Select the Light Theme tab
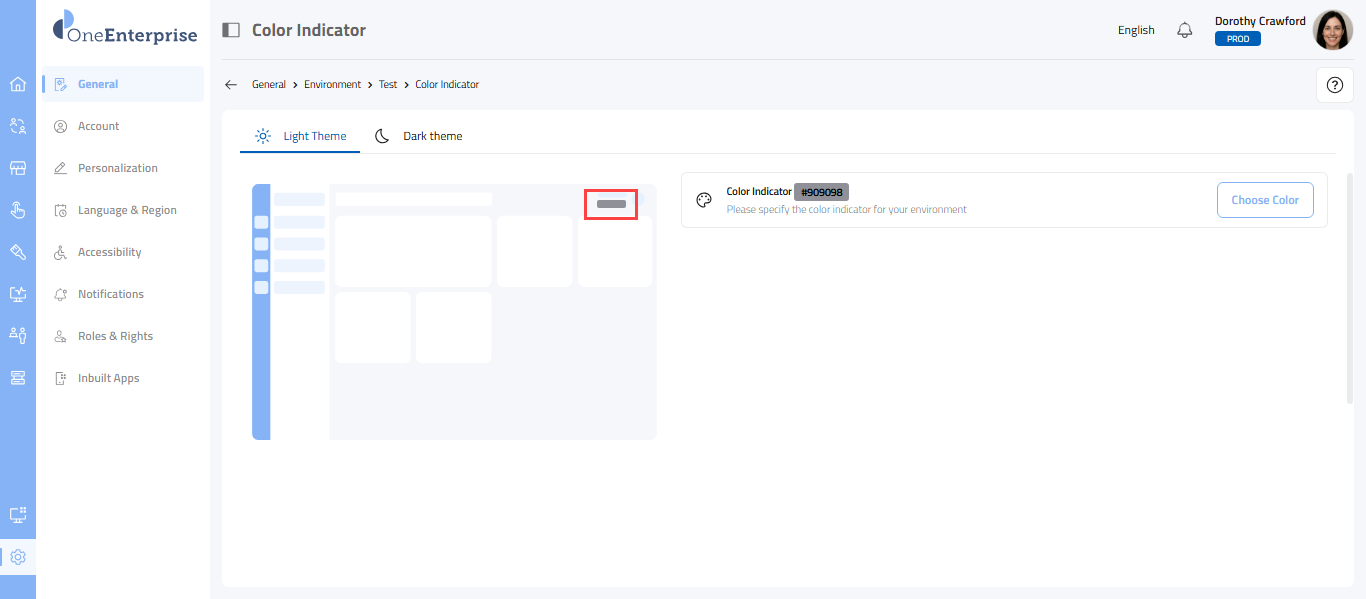 (300, 136)
